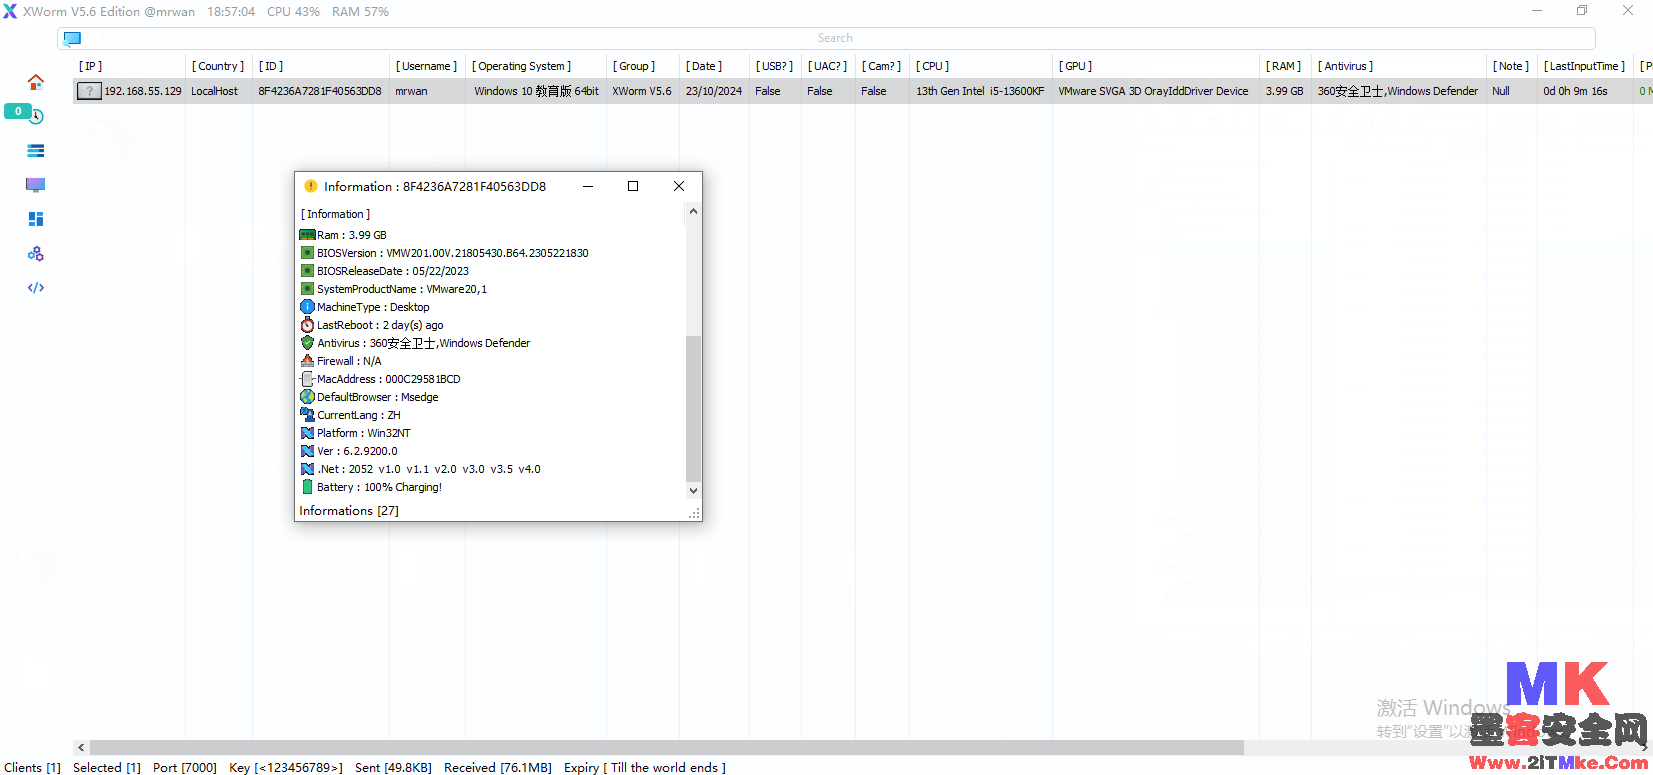Sort by the [CPU] column header
1653x775 pixels.
[x=933, y=66]
